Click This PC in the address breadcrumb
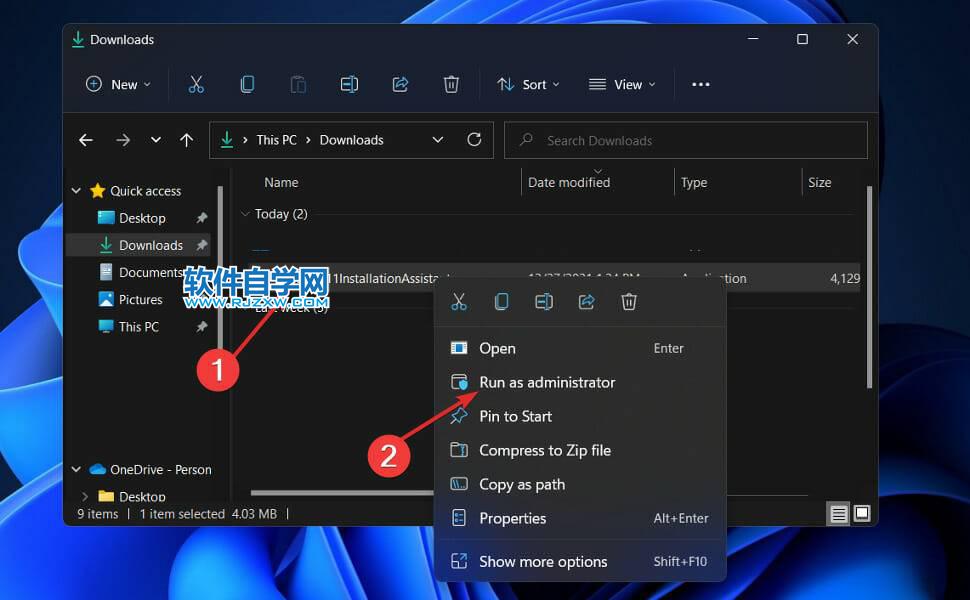 [x=277, y=140]
